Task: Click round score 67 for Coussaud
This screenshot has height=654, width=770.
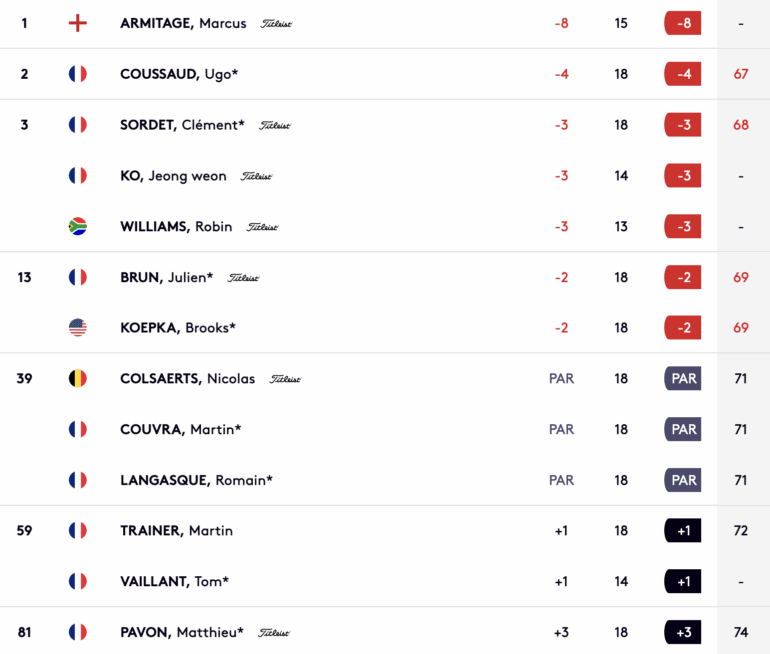Action: pyautogui.click(x=741, y=74)
